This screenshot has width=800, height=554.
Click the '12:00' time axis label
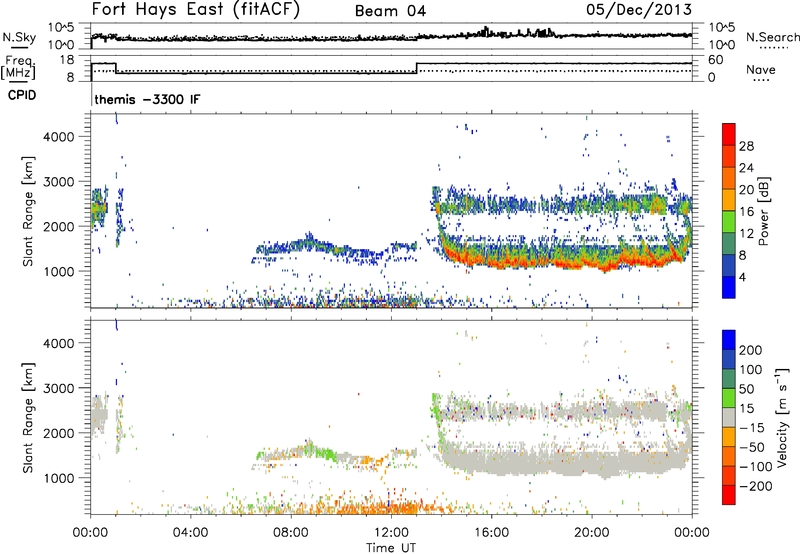391,533
